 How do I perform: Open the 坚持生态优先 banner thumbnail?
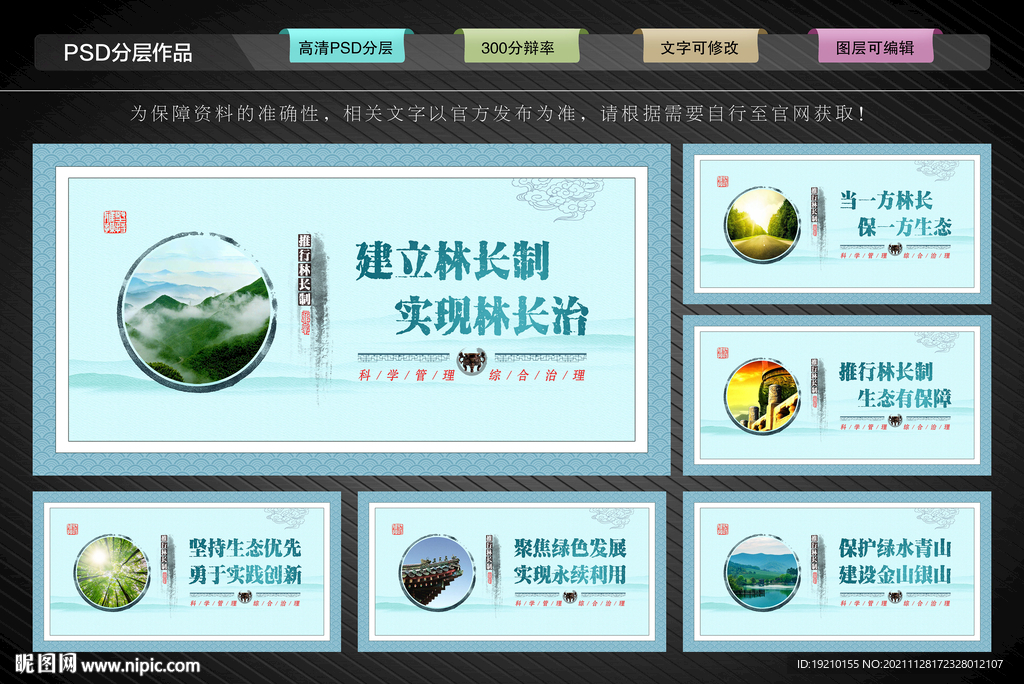pyautogui.click(x=187, y=572)
